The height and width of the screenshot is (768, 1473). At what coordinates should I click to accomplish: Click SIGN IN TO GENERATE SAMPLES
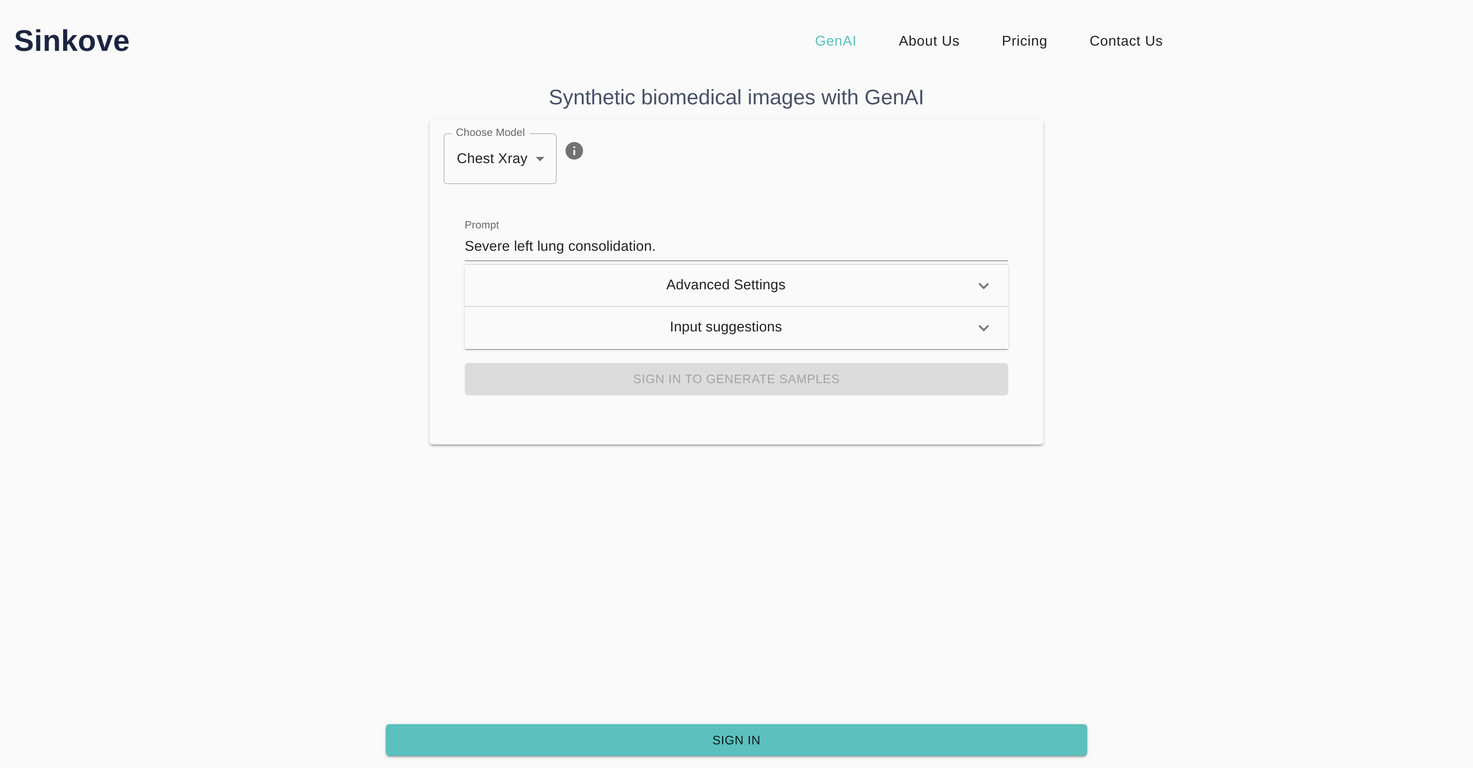pyautogui.click(x=736, y=379)
